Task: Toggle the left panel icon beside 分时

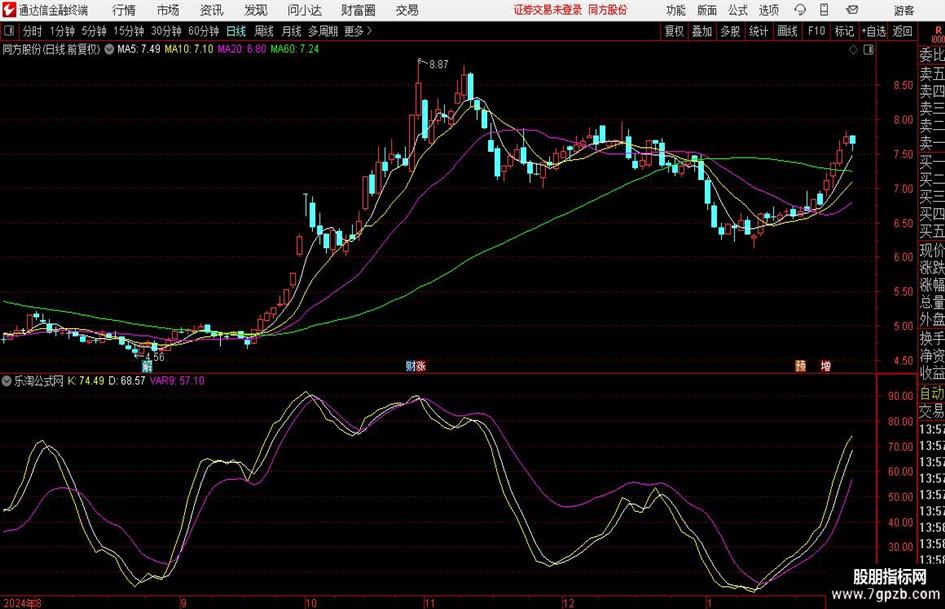Action: 9,31
